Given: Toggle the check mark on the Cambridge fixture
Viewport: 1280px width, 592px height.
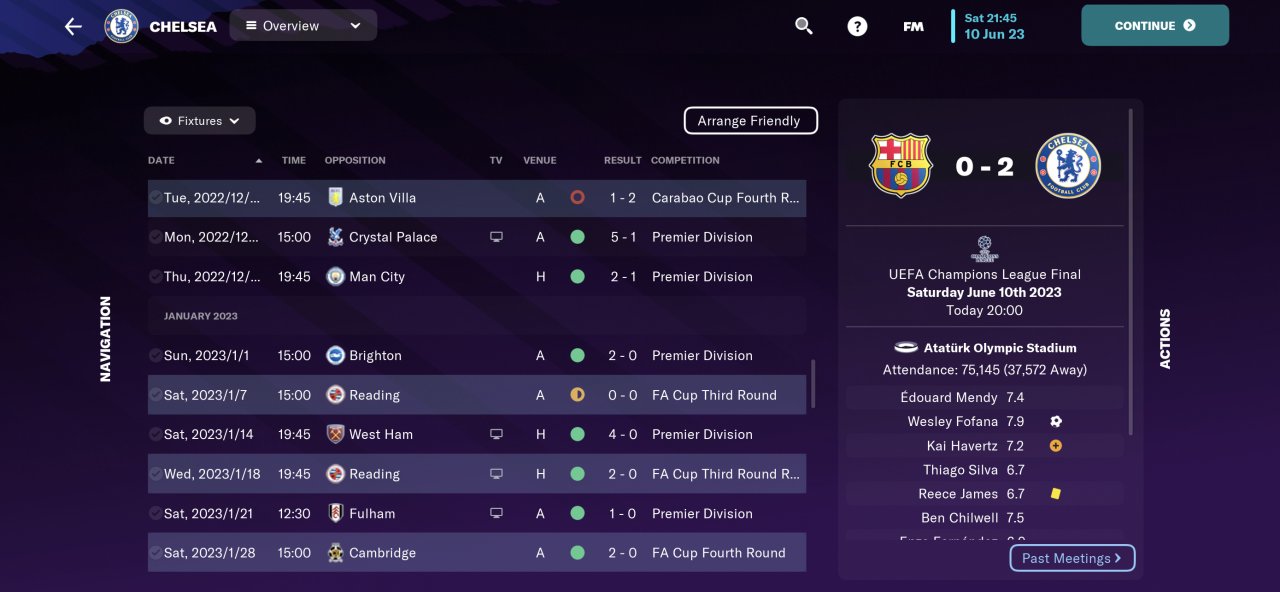Looking at the screenshot, I should [156, 553].
